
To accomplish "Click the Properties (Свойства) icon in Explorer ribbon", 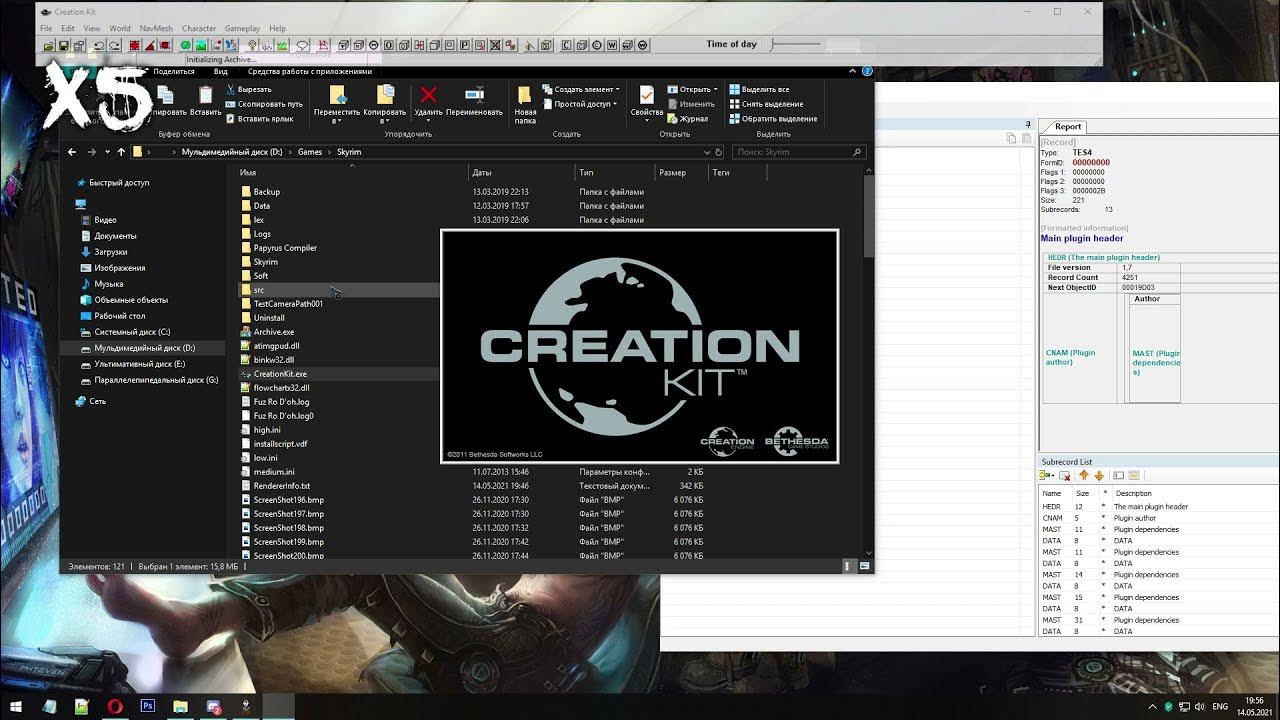I will pyautogui.click(x=647, y=95).
